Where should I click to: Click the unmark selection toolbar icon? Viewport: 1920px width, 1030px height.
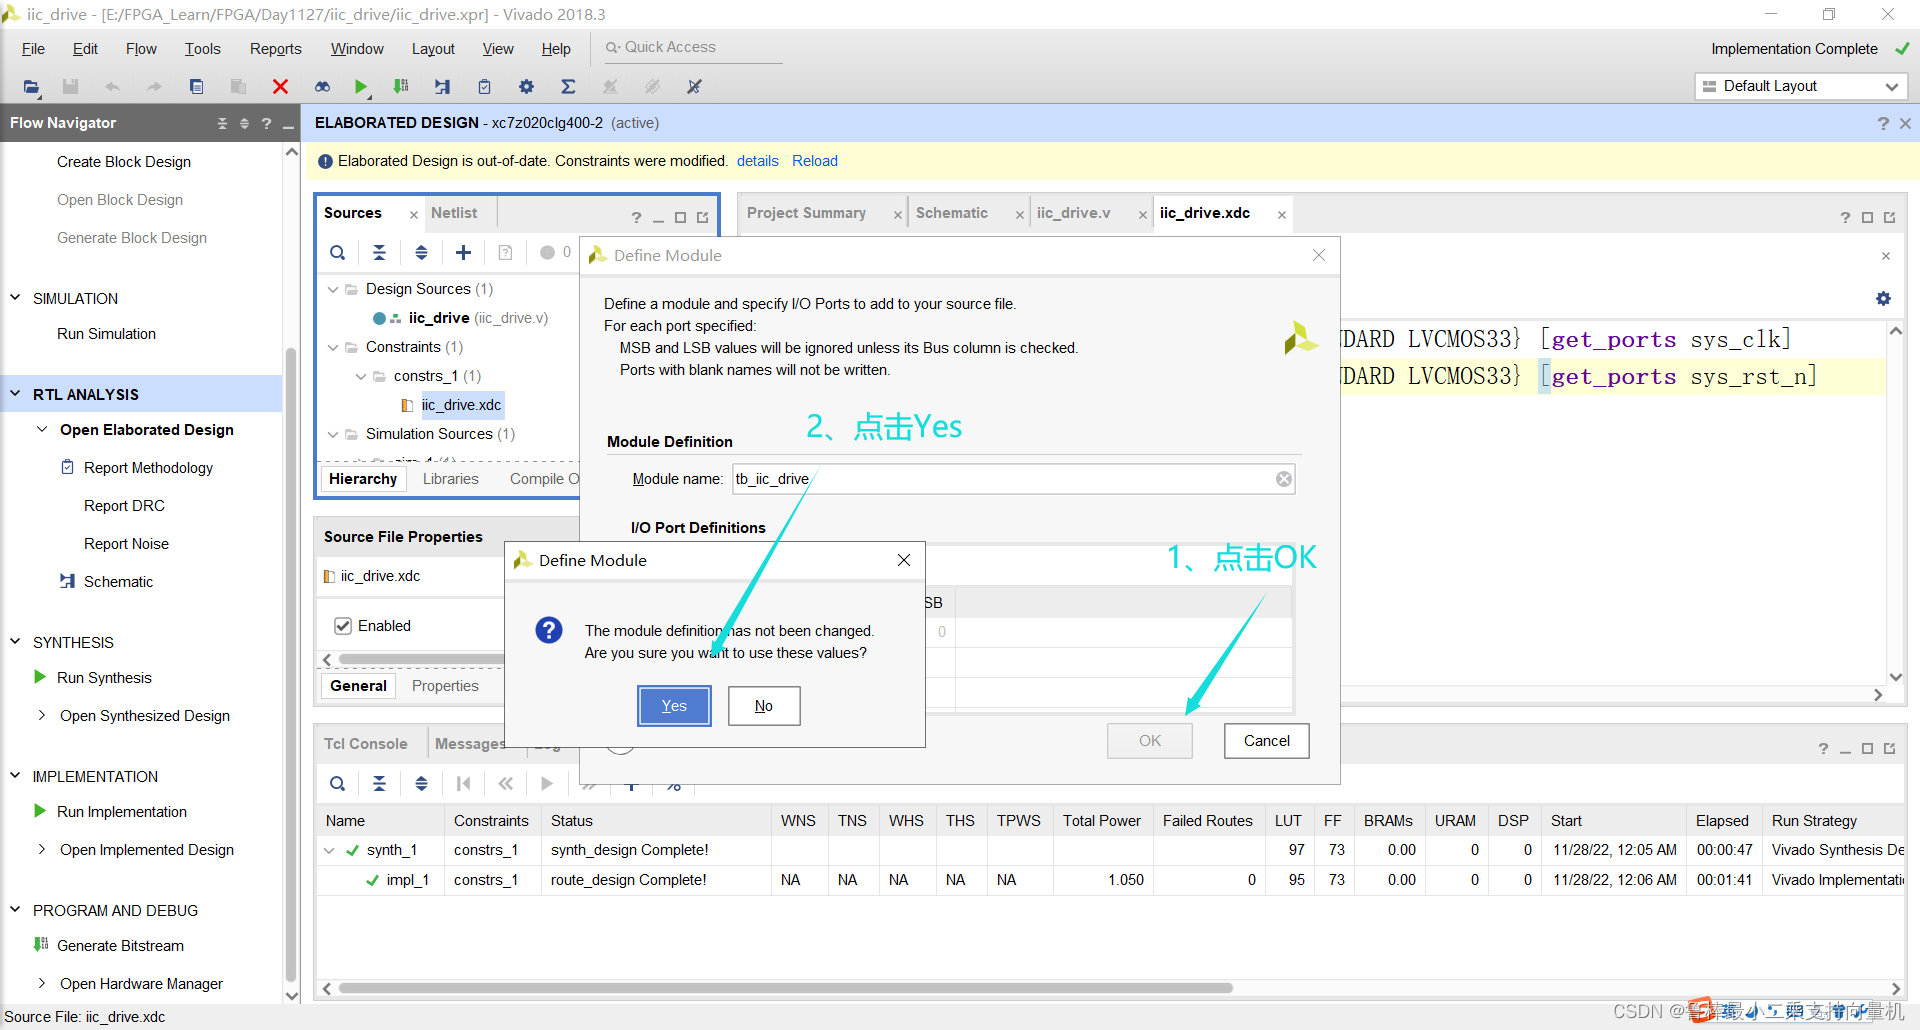coord(694,87)
